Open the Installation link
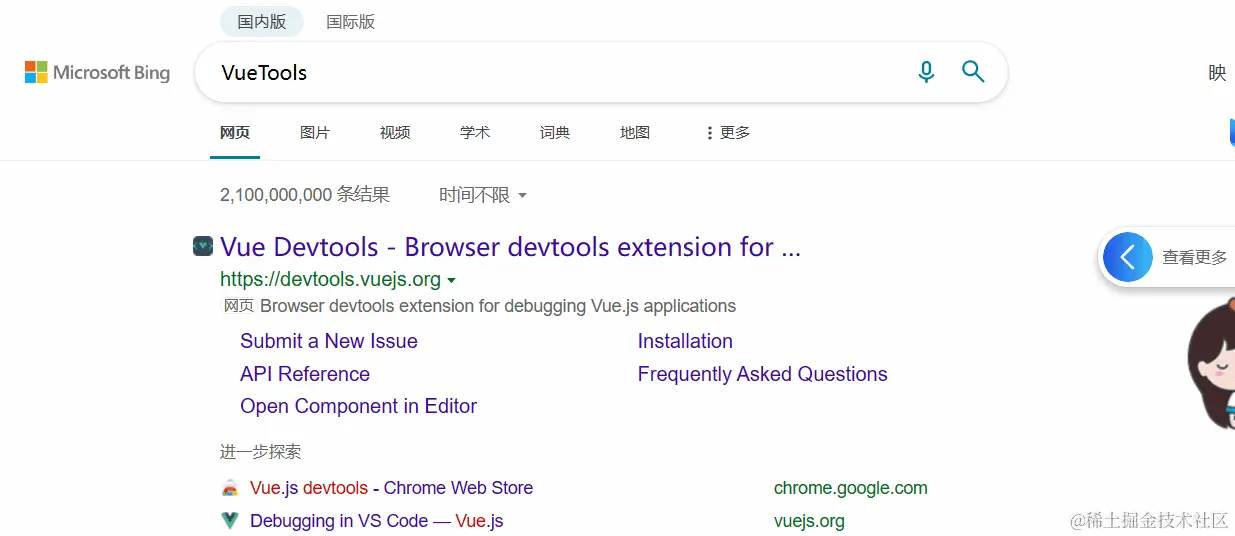 click(x=685, y=341)
